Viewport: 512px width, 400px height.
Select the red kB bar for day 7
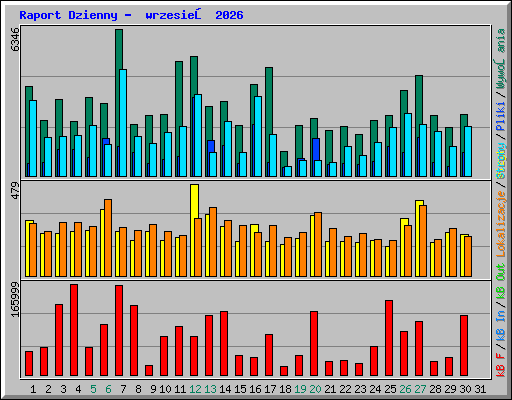119,330
